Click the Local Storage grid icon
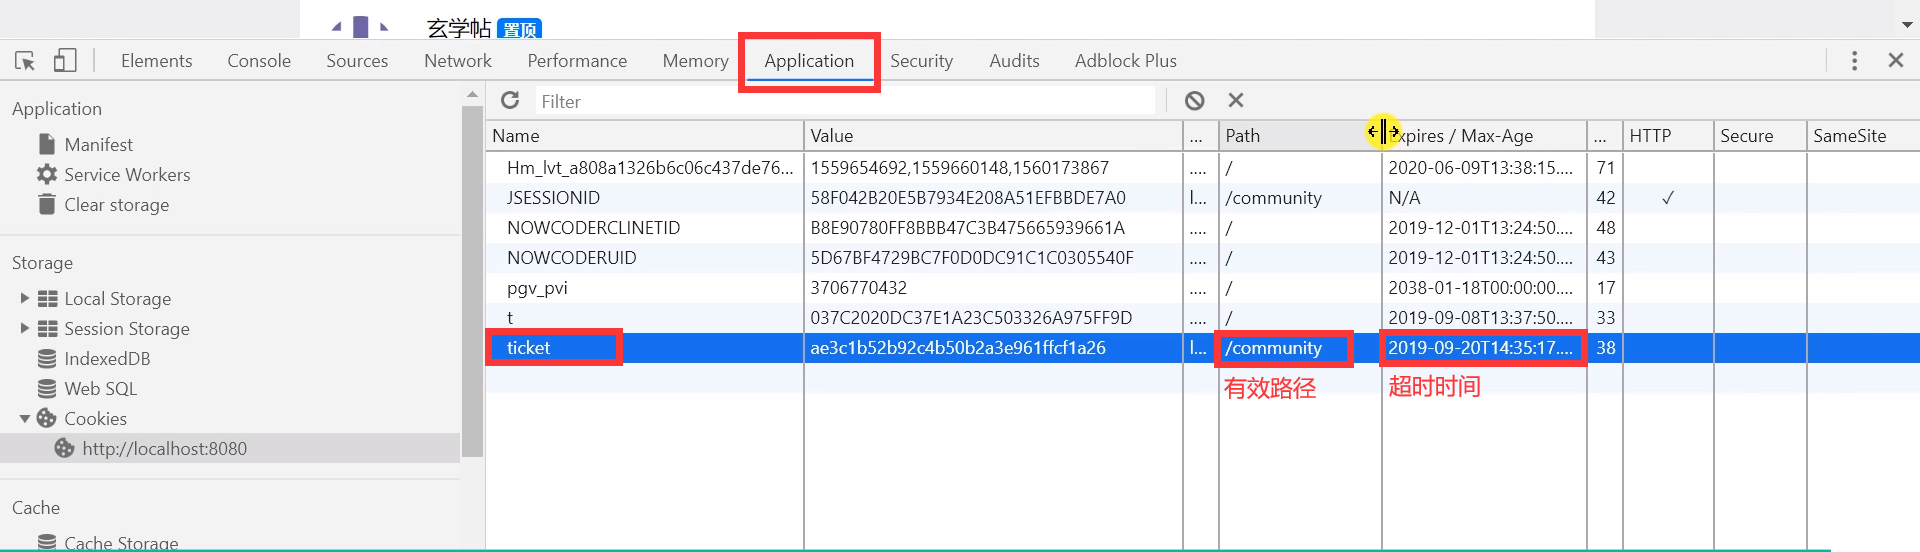The width and height of the screenshot is (1920, 552). [x=47, y=298]
